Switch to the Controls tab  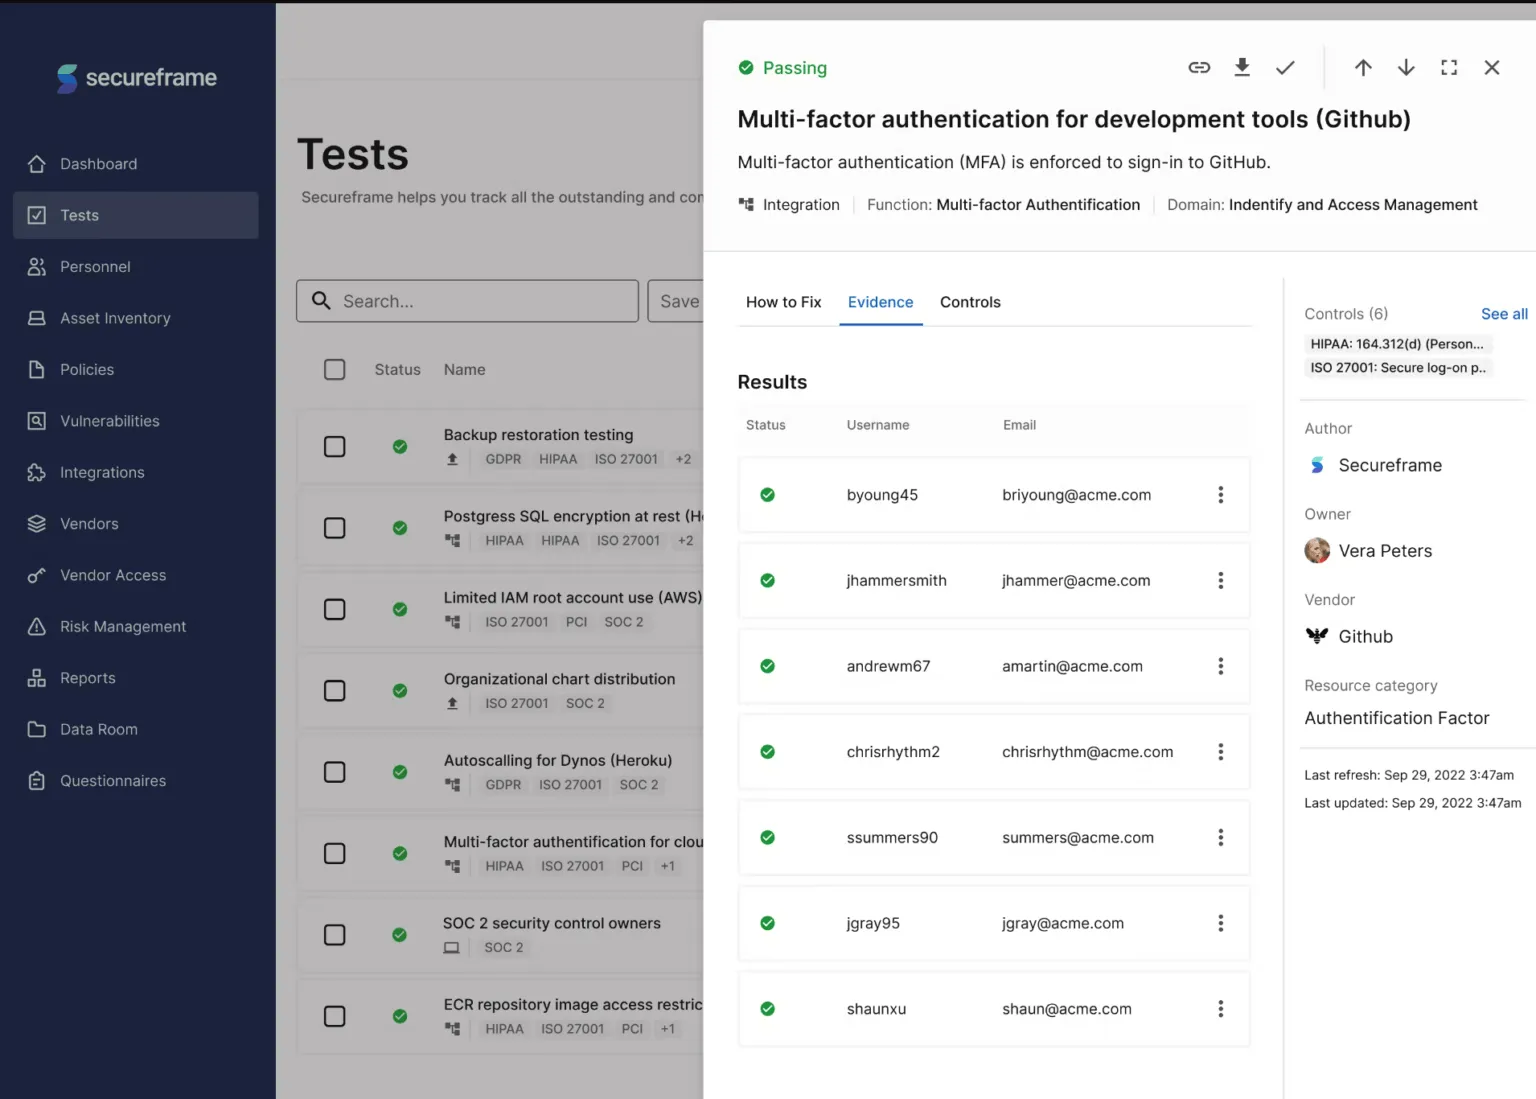pyautogui.click(x=969, y=302)
